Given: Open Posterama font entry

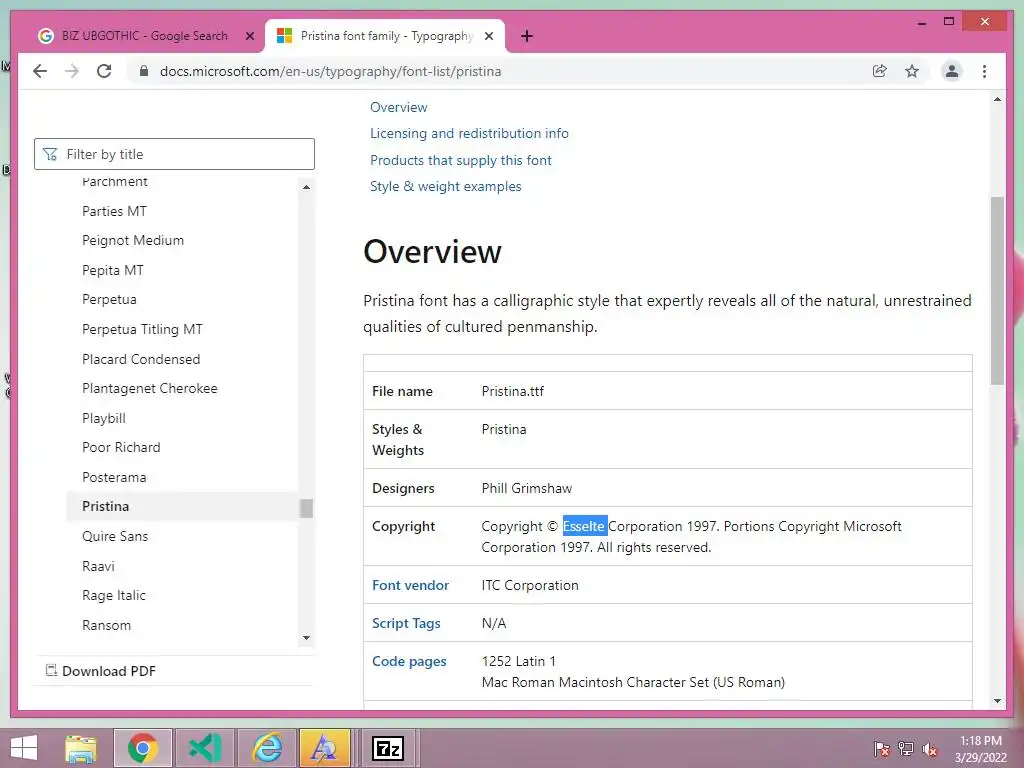Looking at the screenshot, I should tap(114, 477).
